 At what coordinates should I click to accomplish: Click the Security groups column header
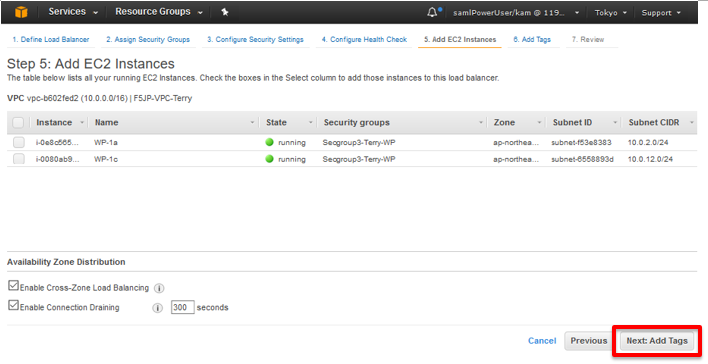(357, 122)
